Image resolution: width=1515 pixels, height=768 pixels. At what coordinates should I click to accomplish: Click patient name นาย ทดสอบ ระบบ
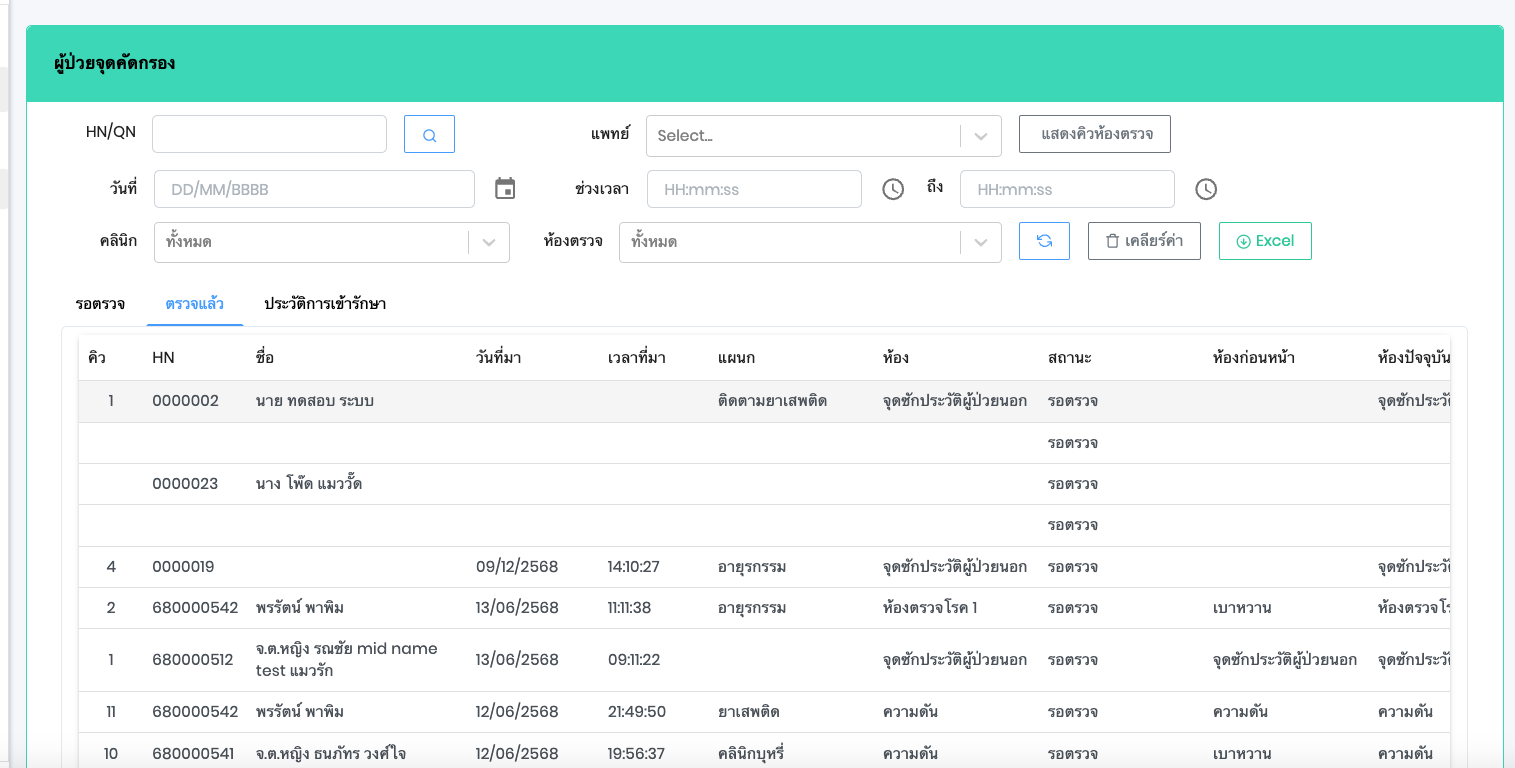click(x=315, y=401)
